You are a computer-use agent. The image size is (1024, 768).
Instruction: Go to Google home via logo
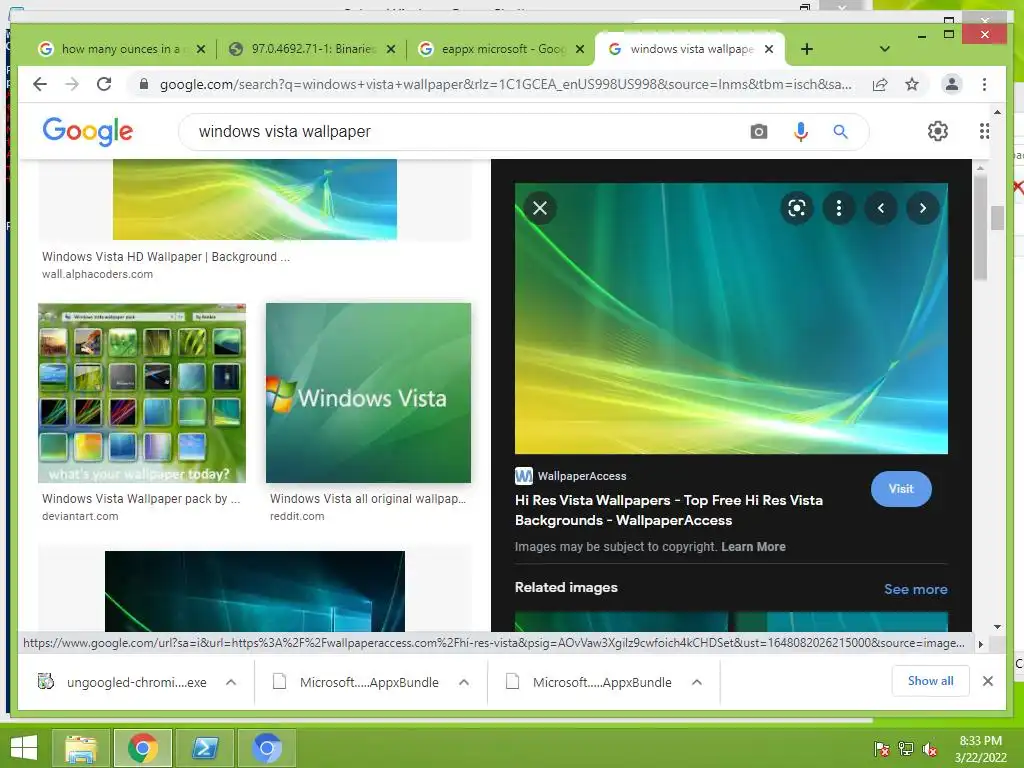tap(88, 131)
